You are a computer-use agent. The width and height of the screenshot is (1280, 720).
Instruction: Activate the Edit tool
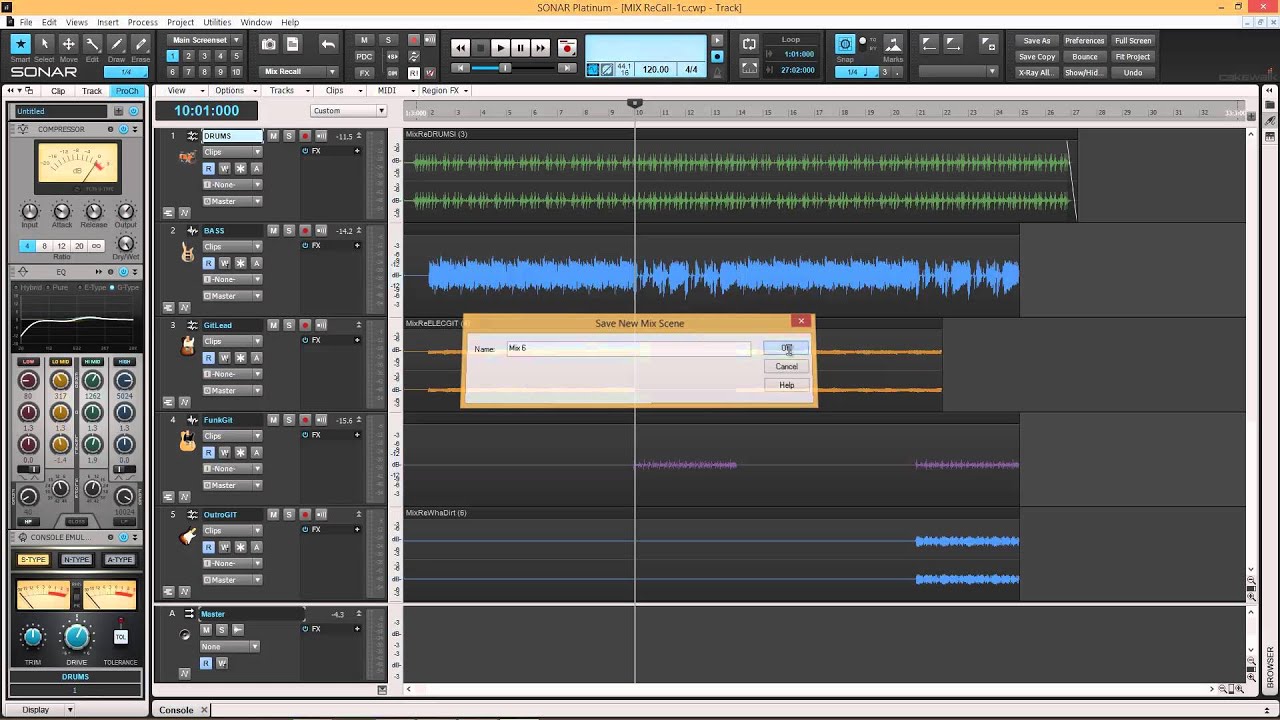point(92,44)
